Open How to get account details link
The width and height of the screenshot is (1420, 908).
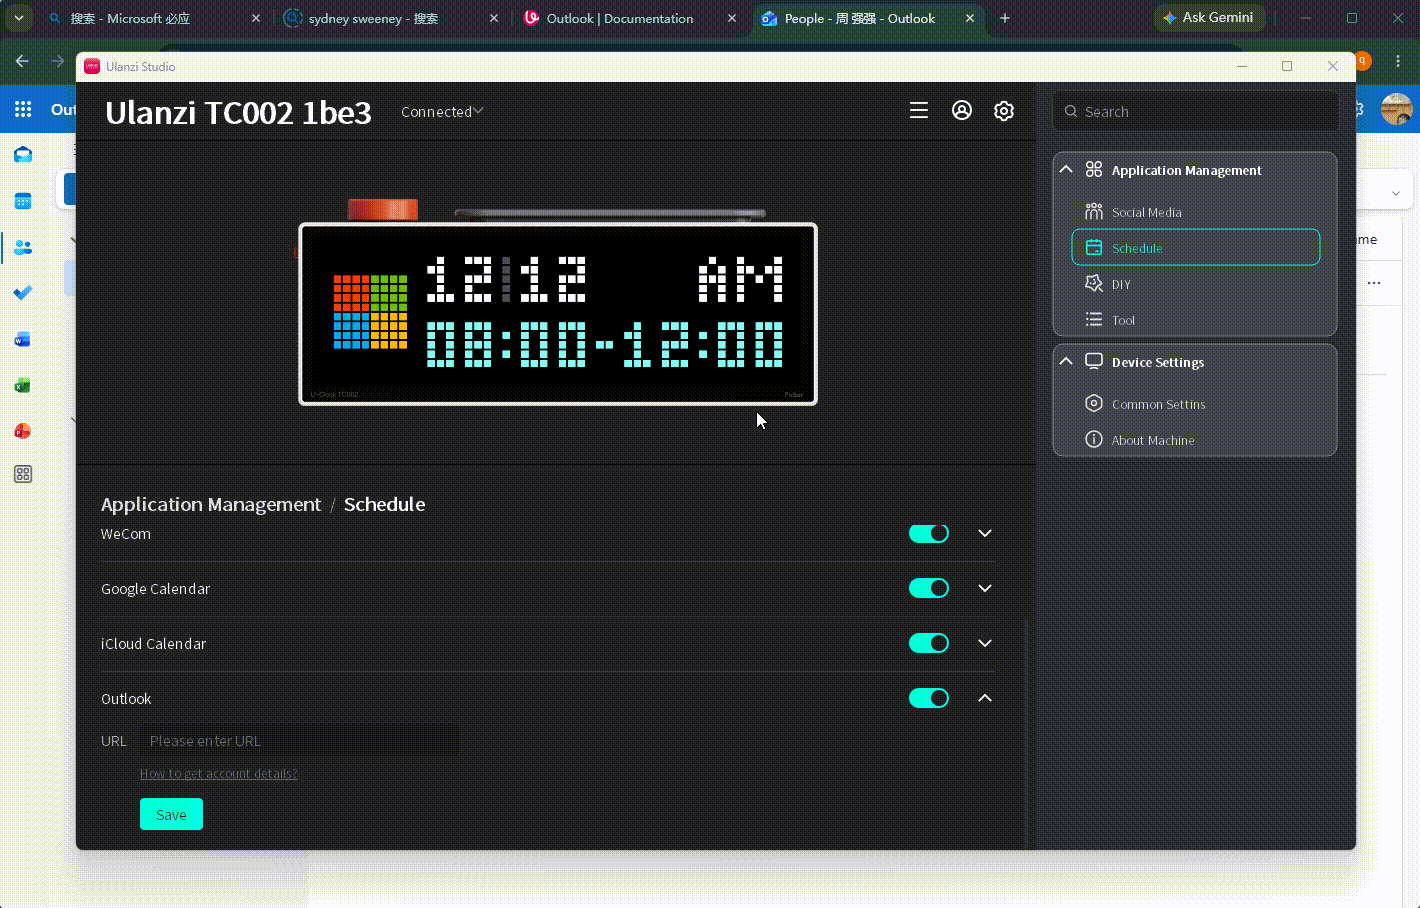pos(219,773)
